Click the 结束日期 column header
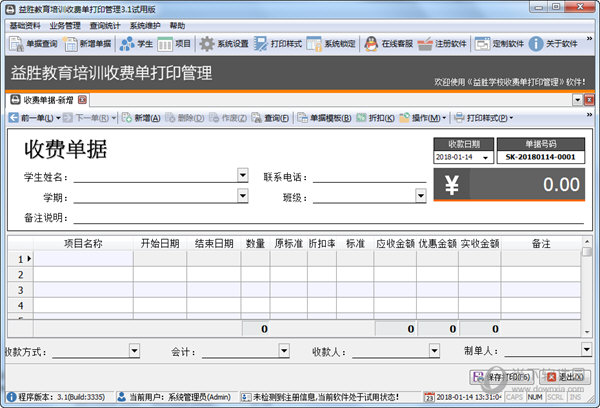This screenshot has height=408, width=600. [x=214, y=243]
